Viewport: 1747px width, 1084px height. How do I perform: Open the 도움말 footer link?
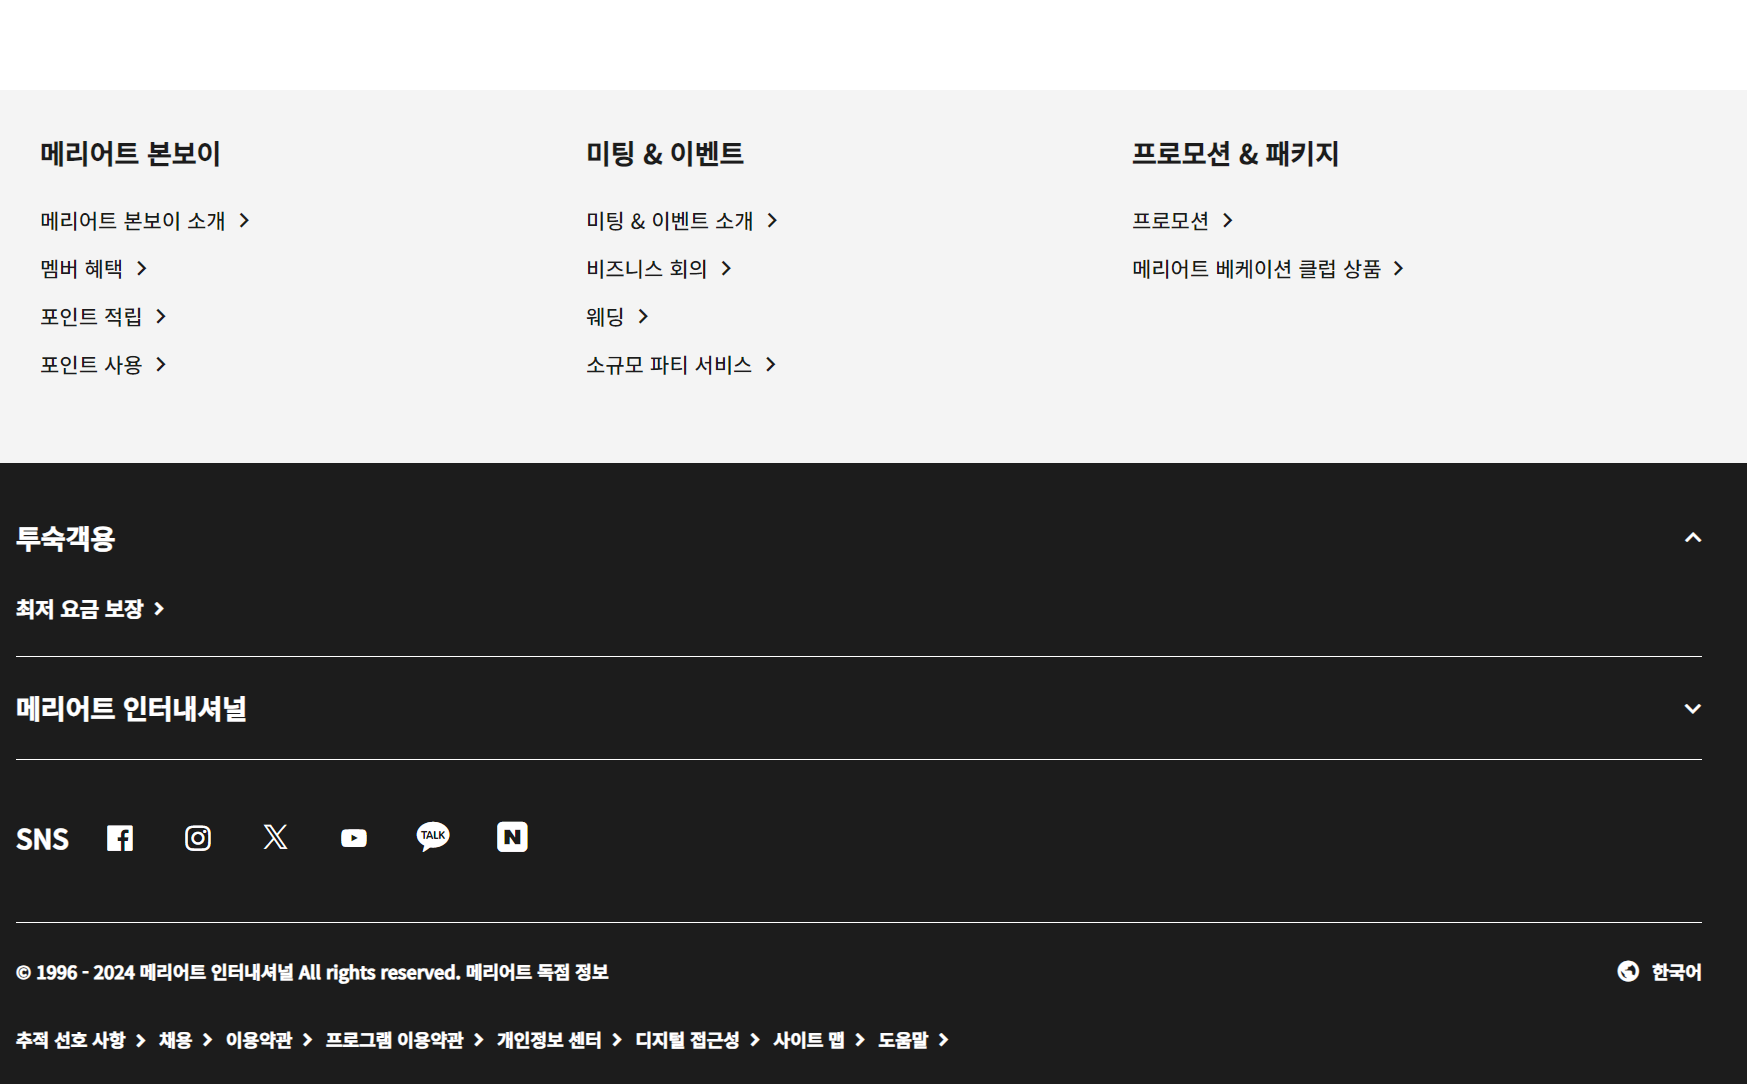[x=913, y=1040]
